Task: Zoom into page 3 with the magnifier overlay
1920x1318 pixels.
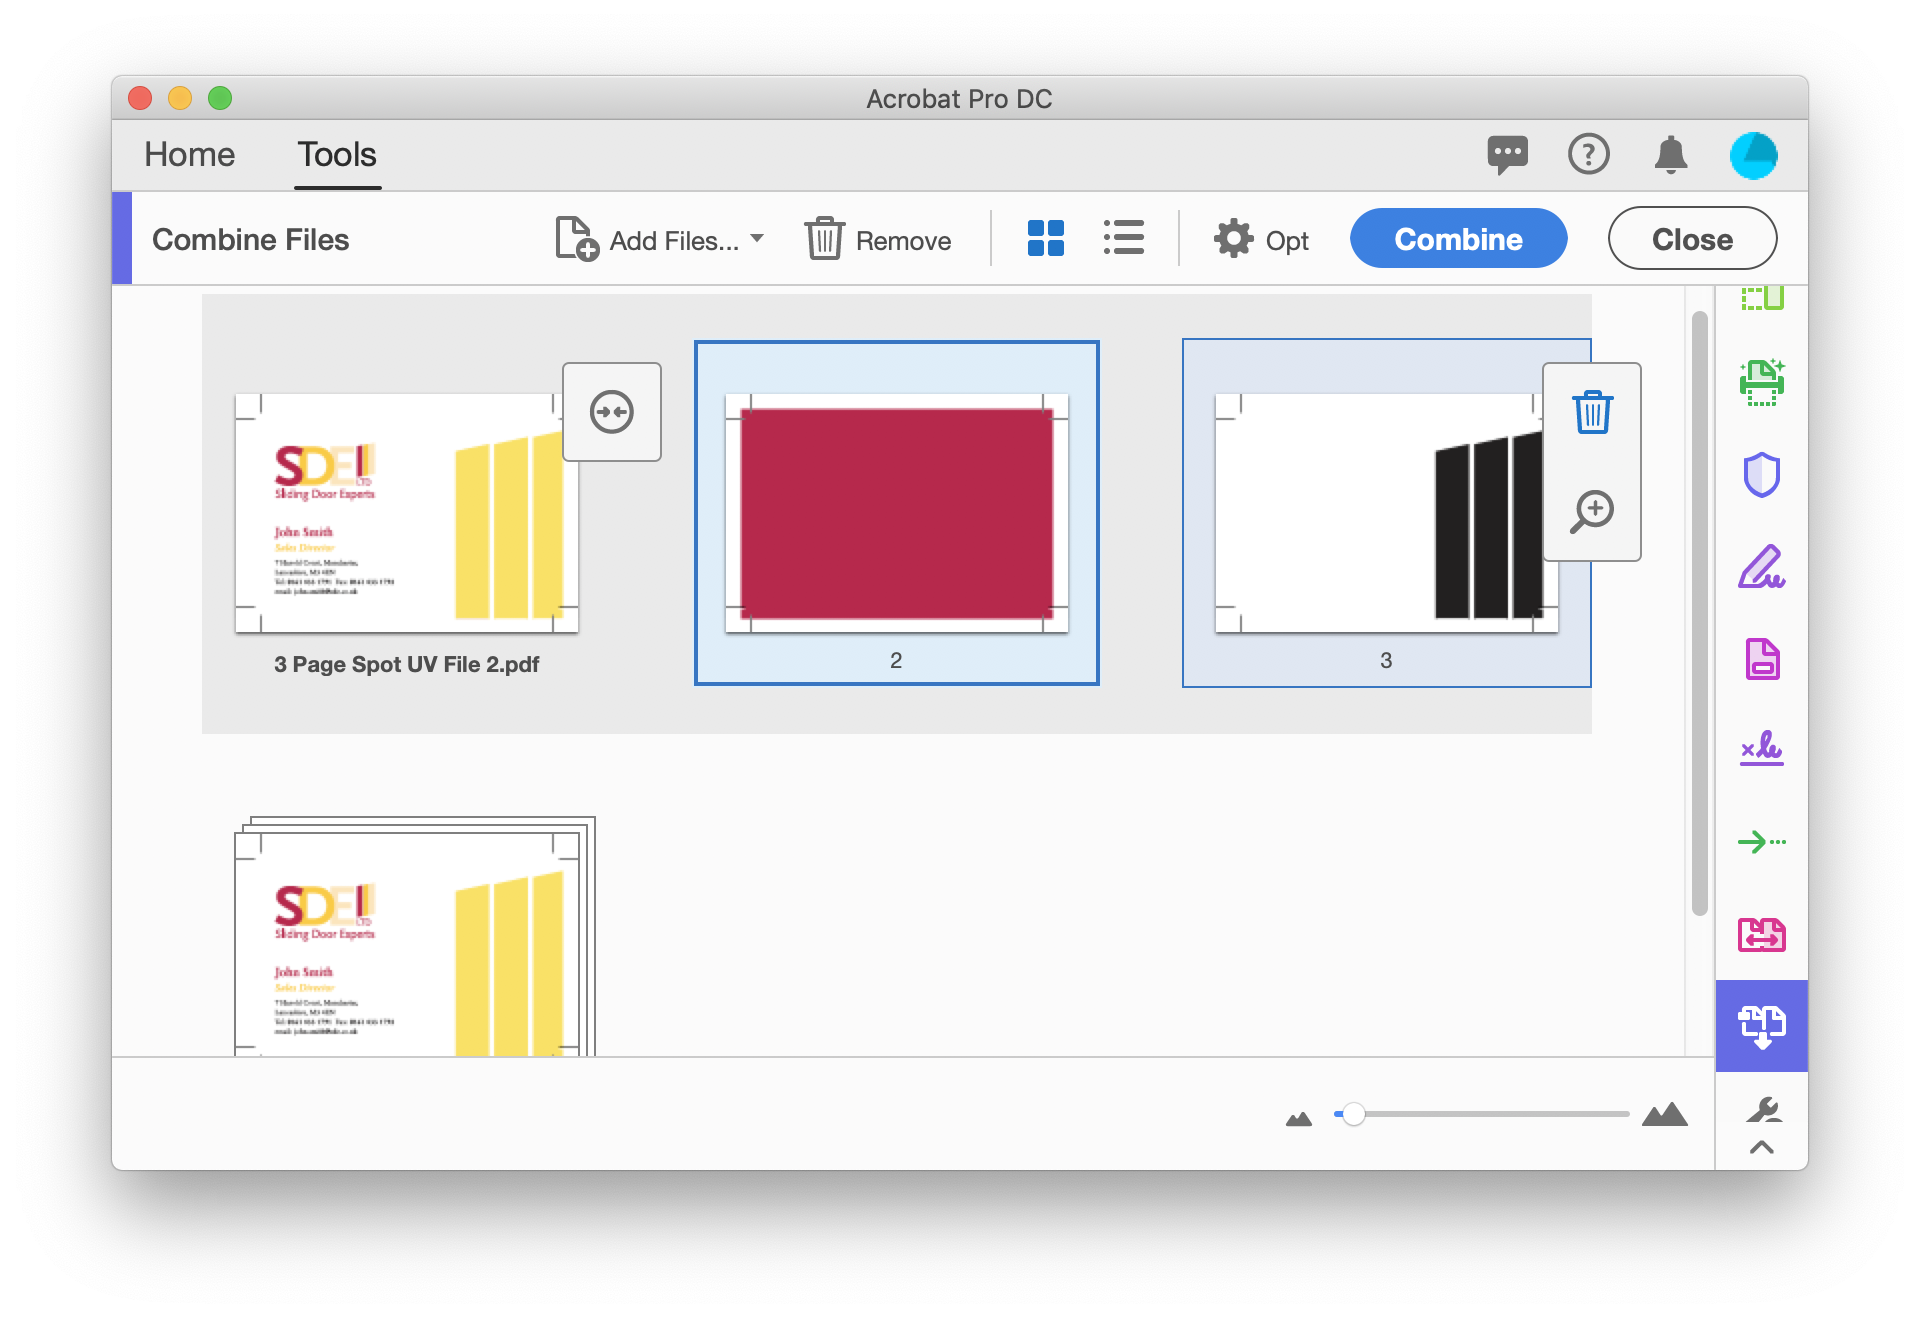Action: (1592, 510)
